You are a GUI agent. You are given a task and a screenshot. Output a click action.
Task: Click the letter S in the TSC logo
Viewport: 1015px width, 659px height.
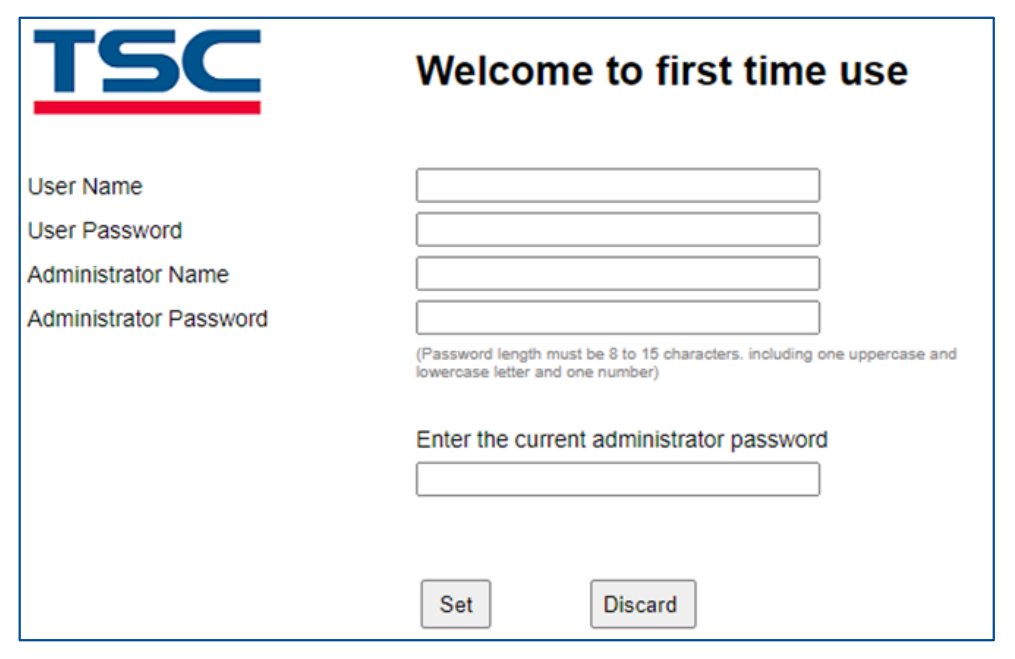click(137, 62)
